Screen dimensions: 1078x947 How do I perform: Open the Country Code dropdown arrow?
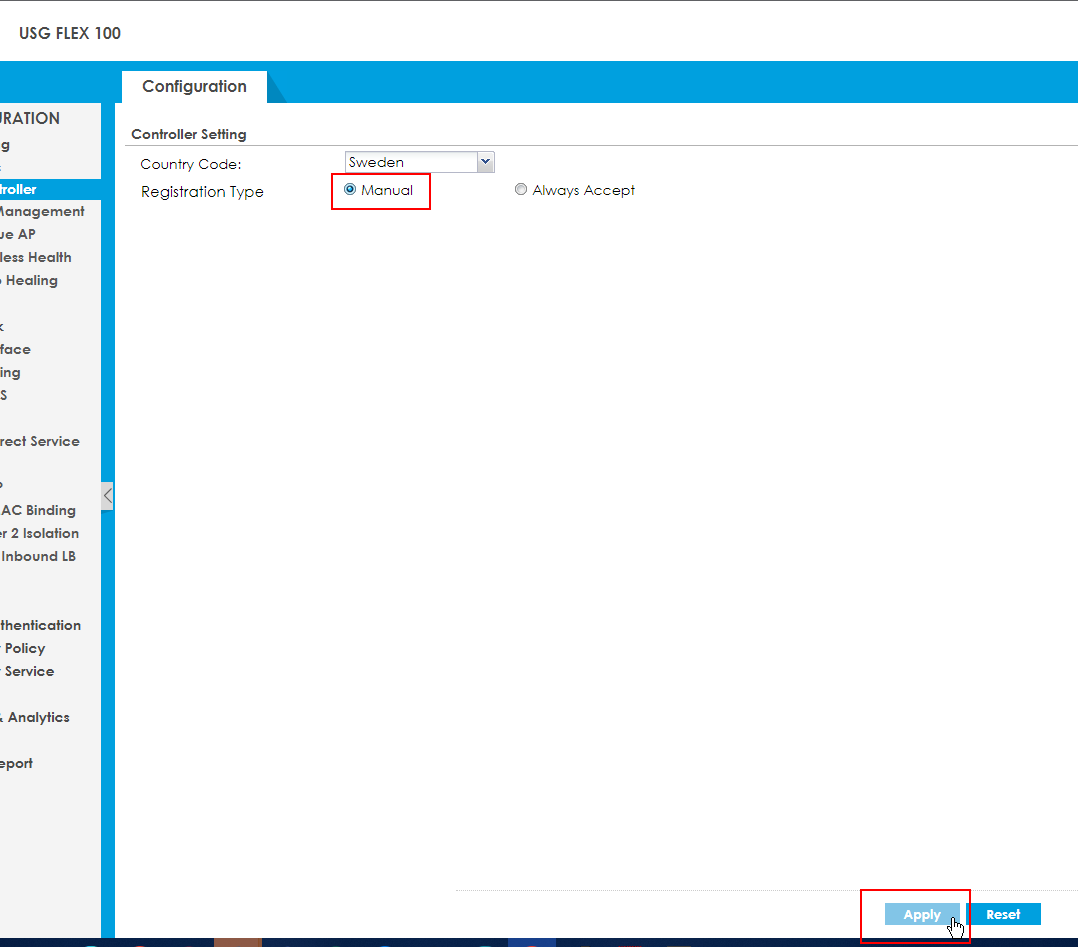point(486,162)
